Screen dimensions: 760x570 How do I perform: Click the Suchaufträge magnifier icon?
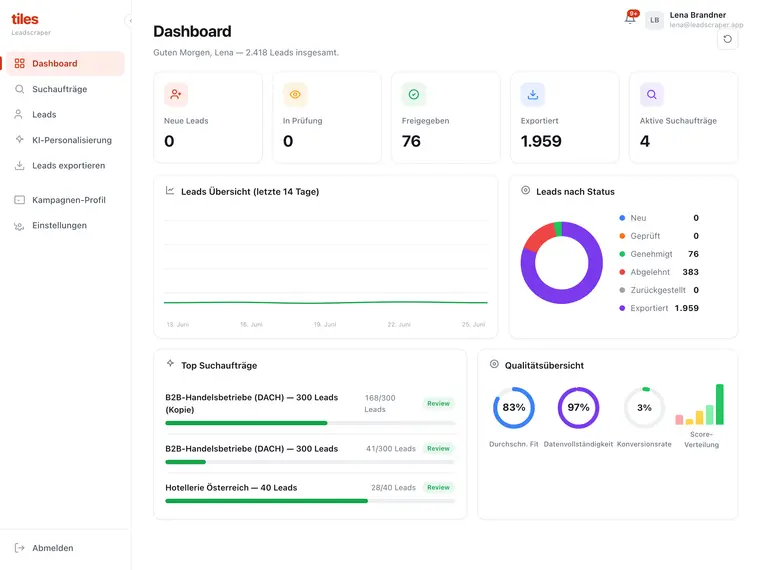pos(19,89)
